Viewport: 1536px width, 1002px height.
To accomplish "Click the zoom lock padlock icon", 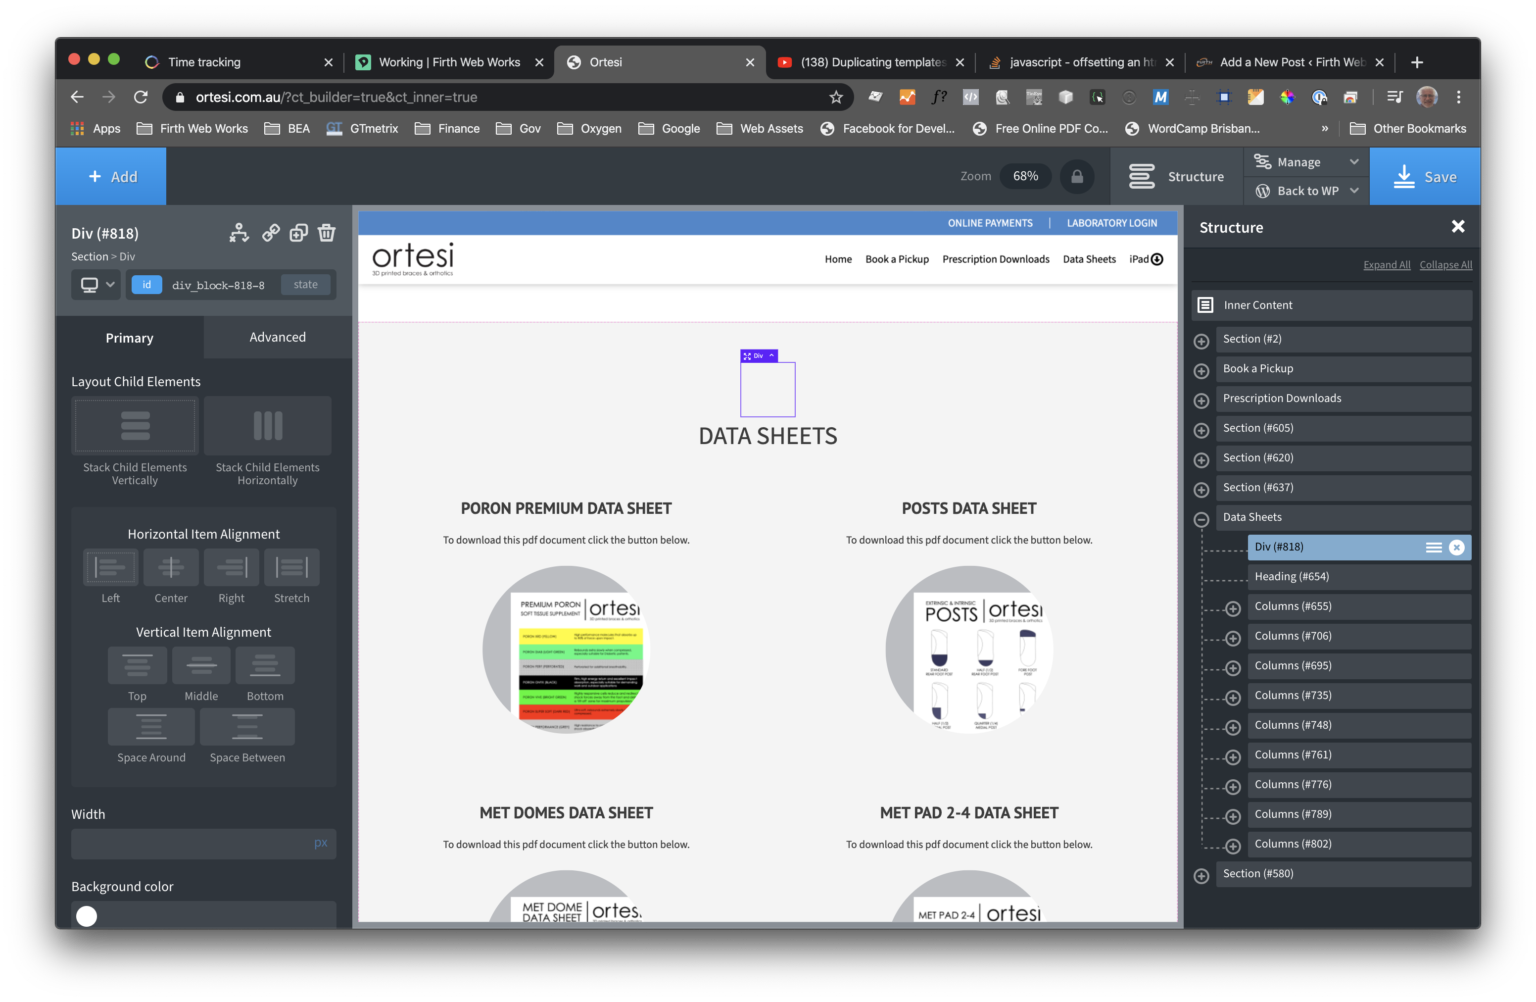I will 1077,176.
